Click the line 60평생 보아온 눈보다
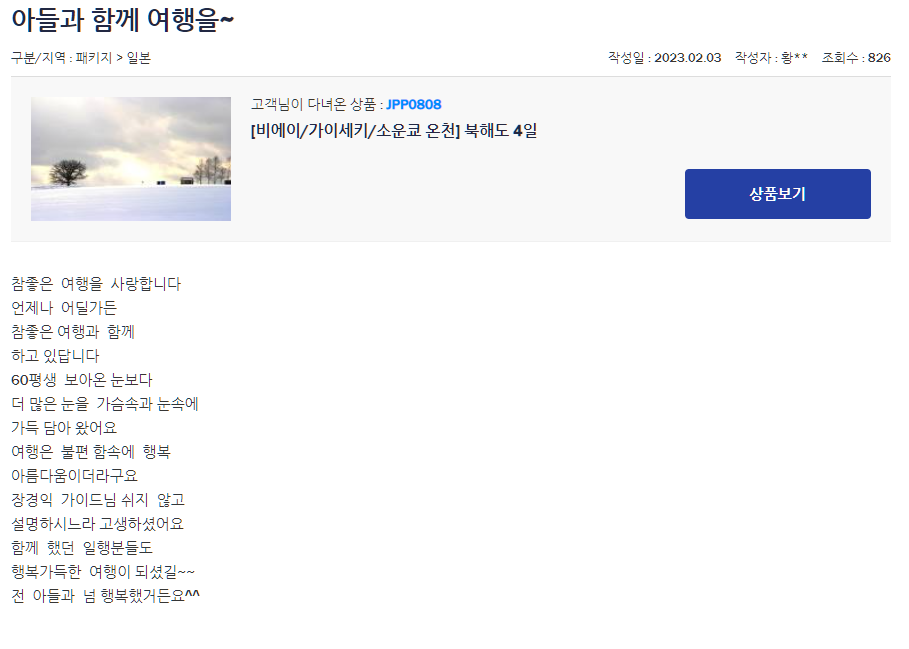The image size is (909, 649). pos(82,380)
